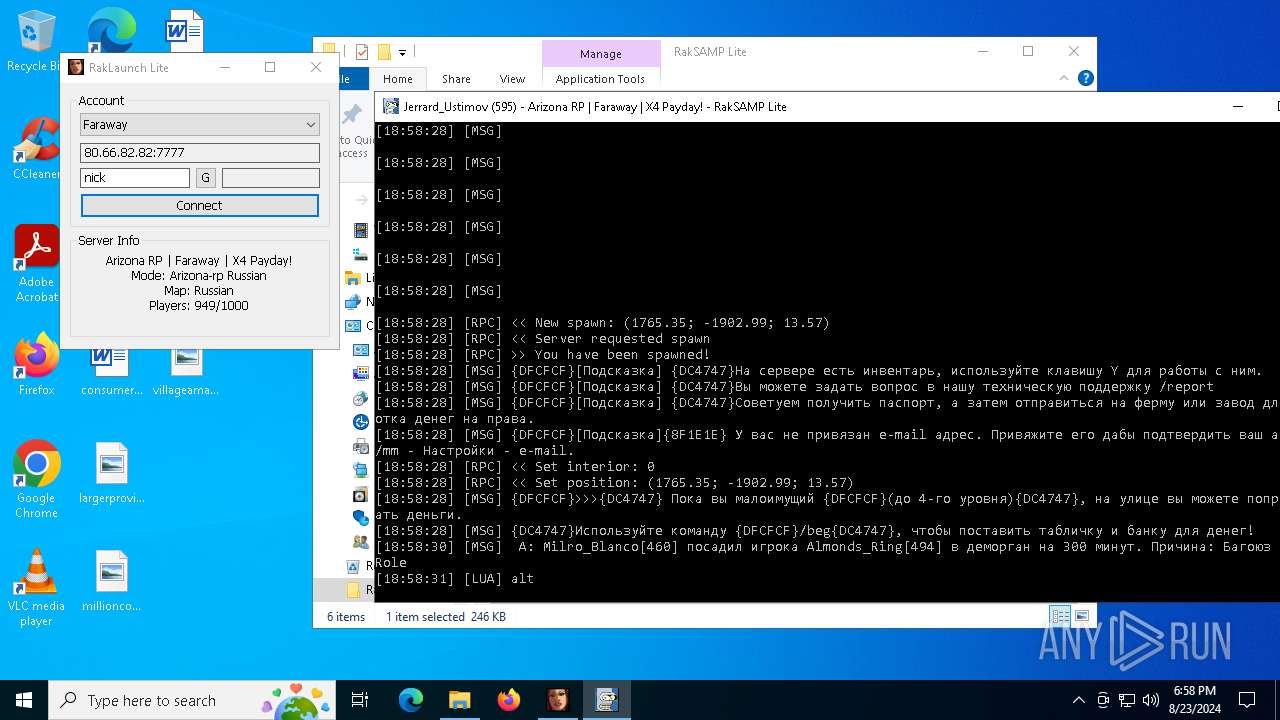Click the 'You have been spawned!' console line
Image resolution: width=1280 pixels, height=720 pixels.
click(543, 355)
